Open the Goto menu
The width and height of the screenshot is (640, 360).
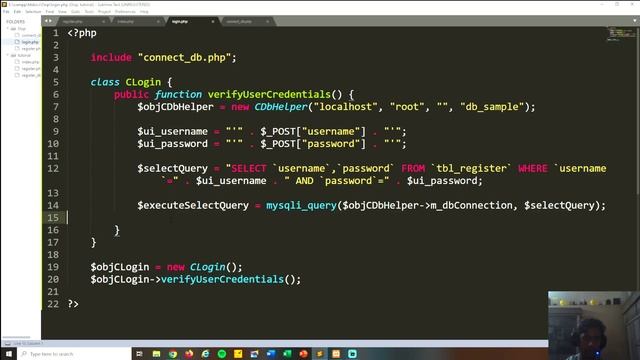[76, 12]
